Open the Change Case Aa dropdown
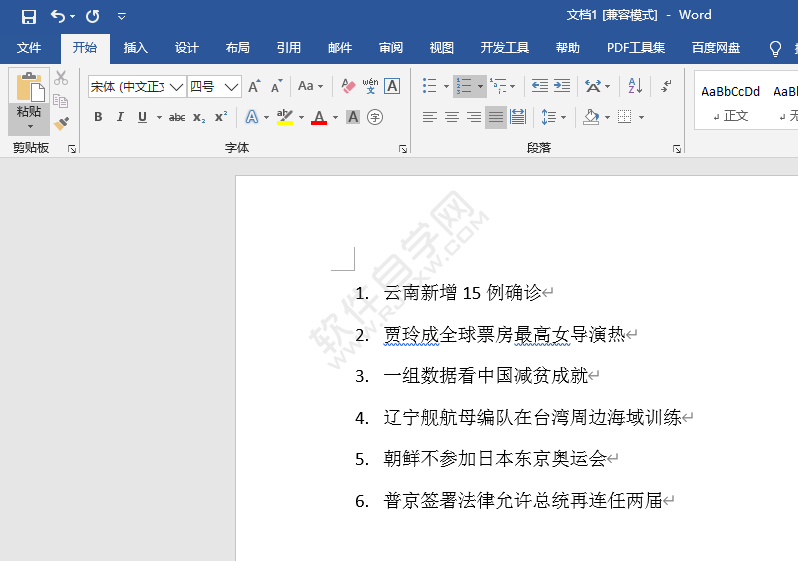Screen dimensions: 798x561 pos(310,86)
